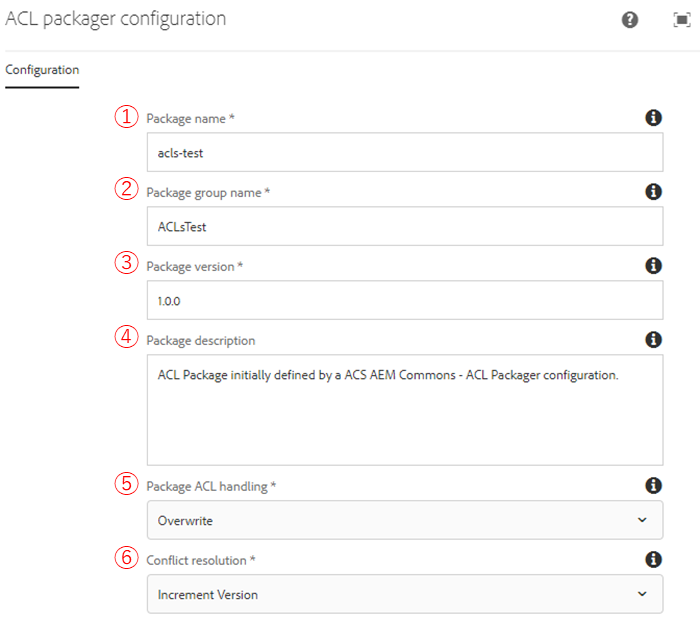The width and height of the screenshot is (700, 621).
Task: Click the ACL packager configuration title
Action: pos(116,19)
